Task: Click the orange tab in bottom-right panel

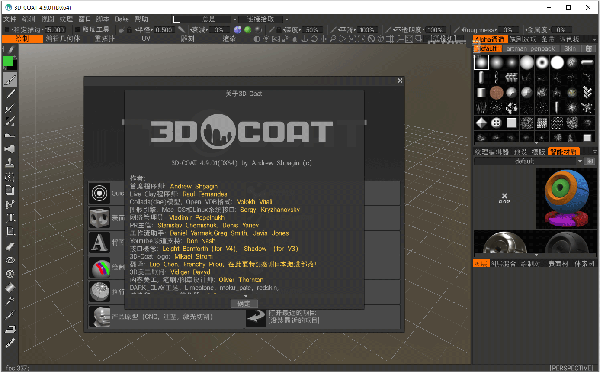Action: 481,264
